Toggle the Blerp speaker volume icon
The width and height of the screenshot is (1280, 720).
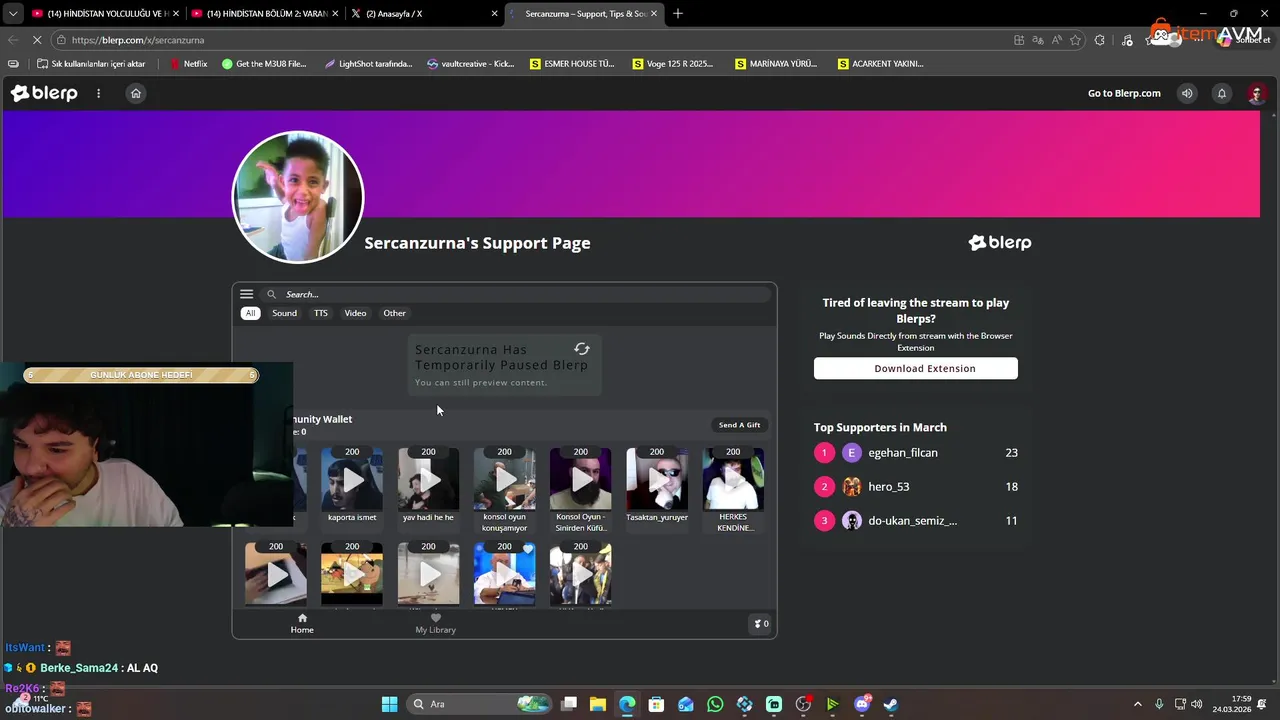pos(1187,93)
